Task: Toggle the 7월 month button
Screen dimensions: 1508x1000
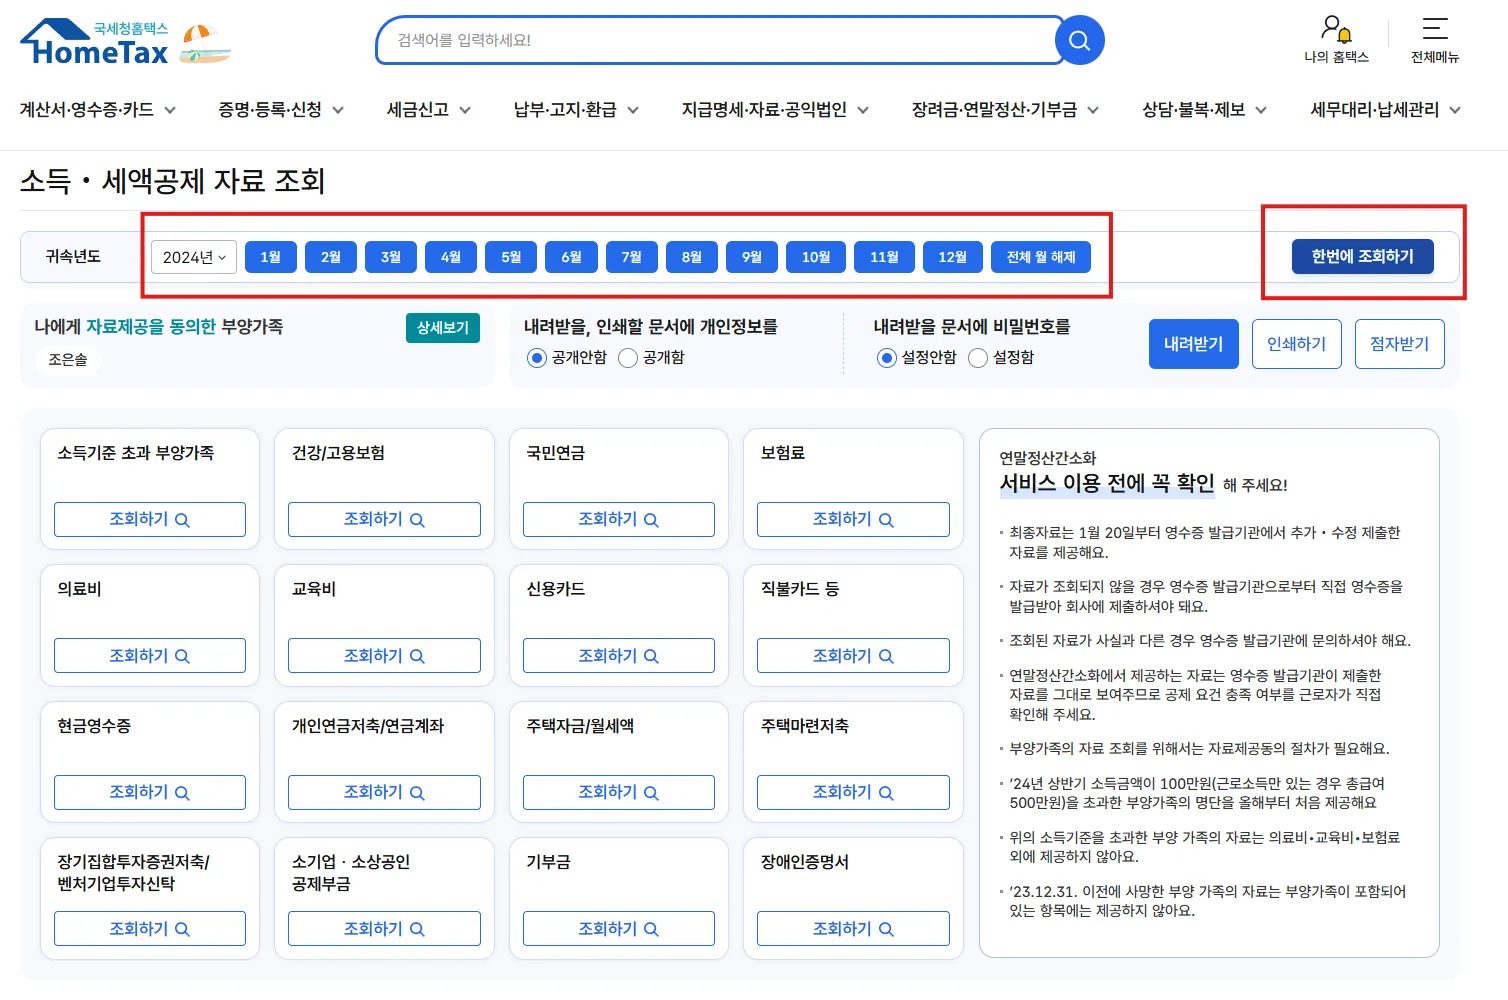Action: pyautogui.click(x=631, y=257)
